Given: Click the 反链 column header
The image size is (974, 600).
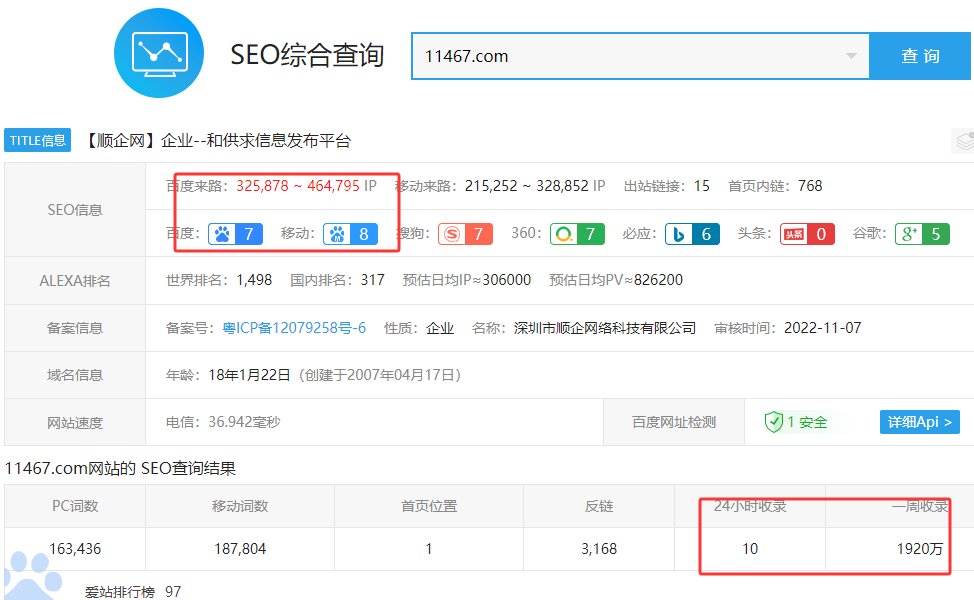Looking at the screenshot, I should pyautogui.click(x=599, y=506).
